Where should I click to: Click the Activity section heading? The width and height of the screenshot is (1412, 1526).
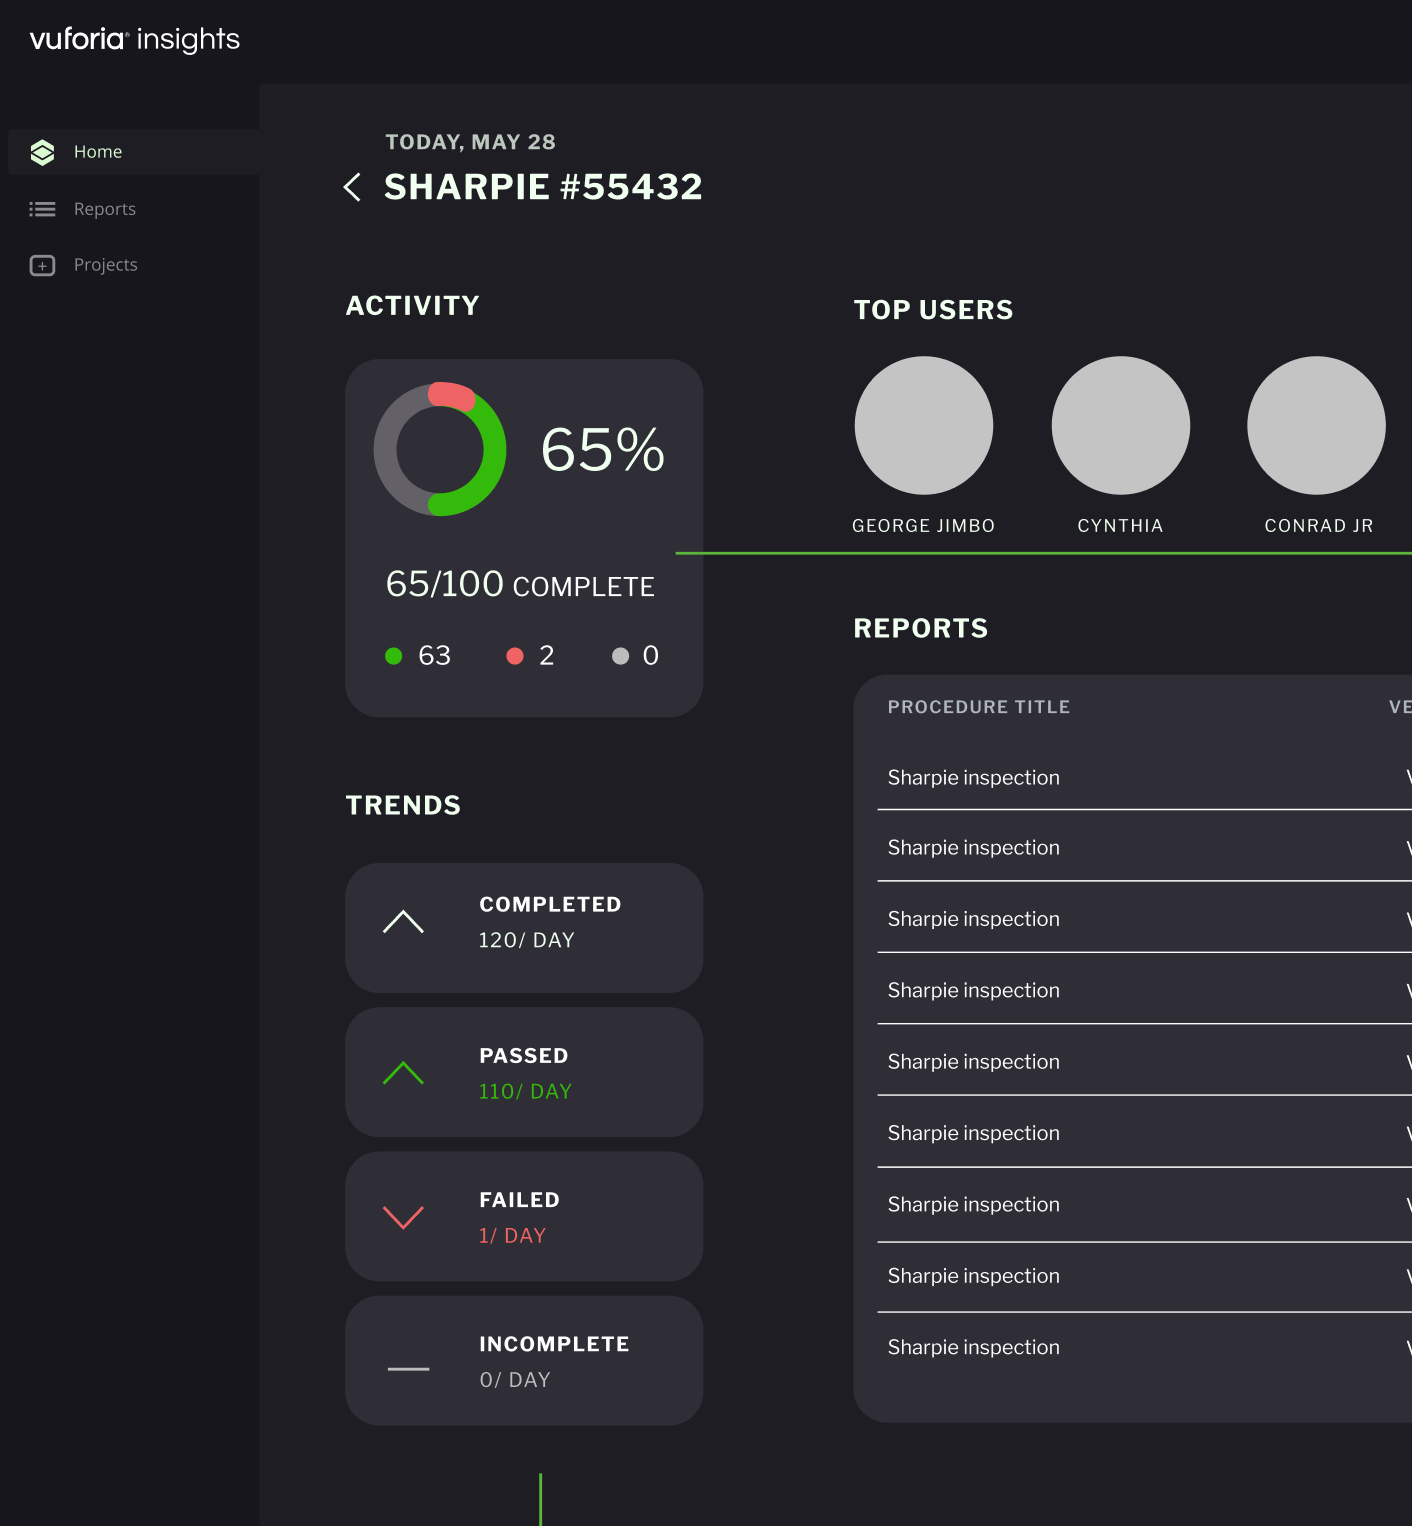[x=413, y=306]
